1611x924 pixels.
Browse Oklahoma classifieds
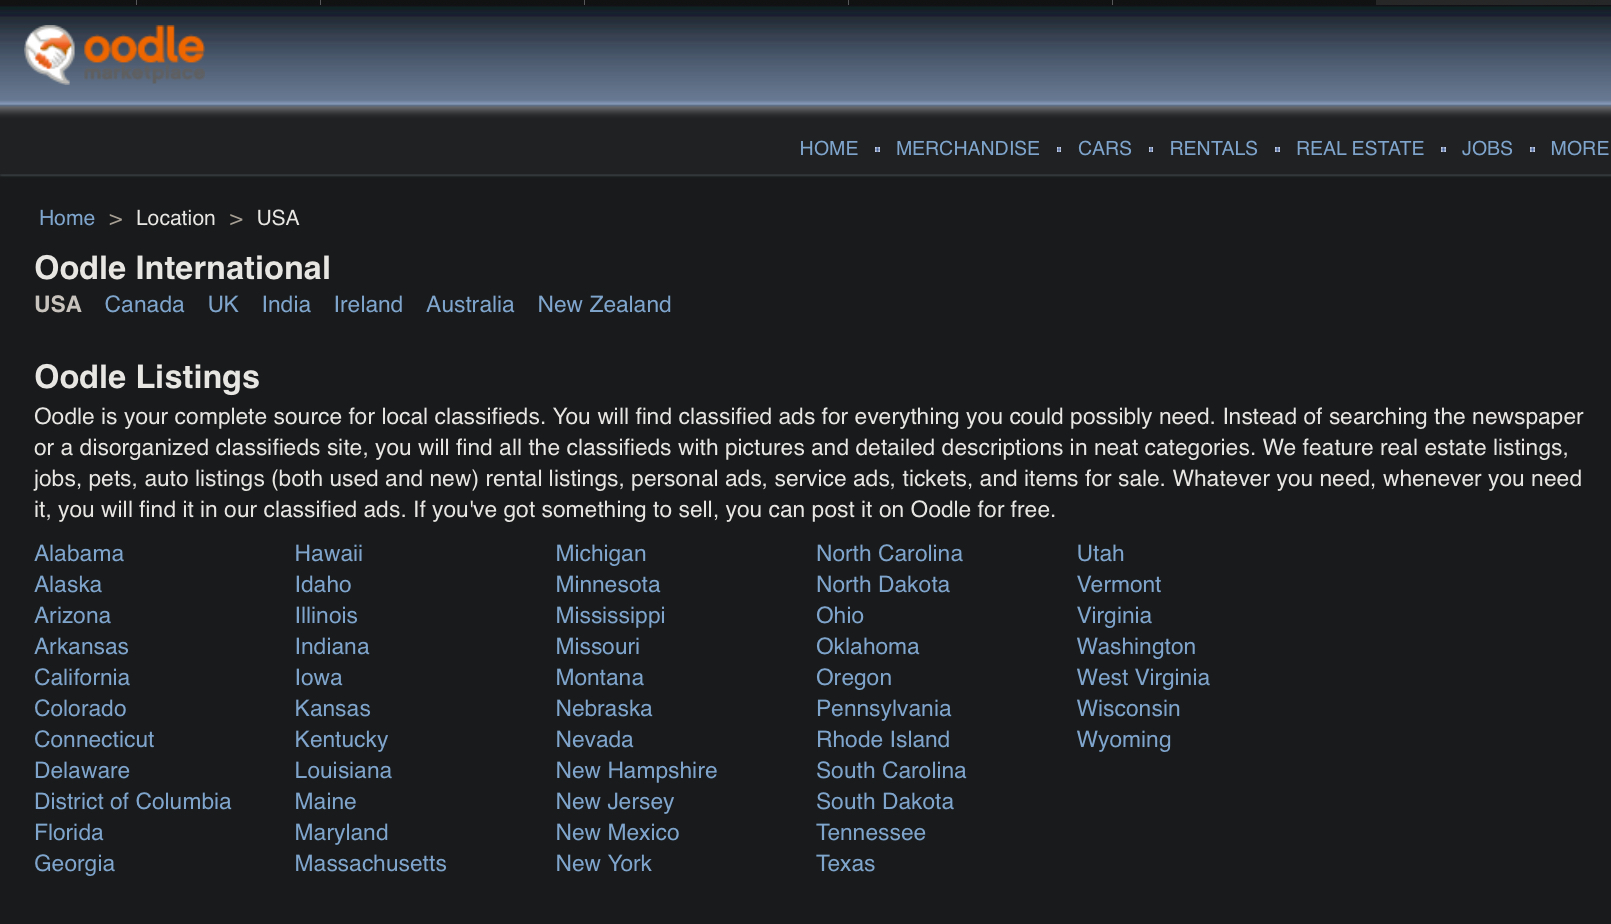(868, 647)
